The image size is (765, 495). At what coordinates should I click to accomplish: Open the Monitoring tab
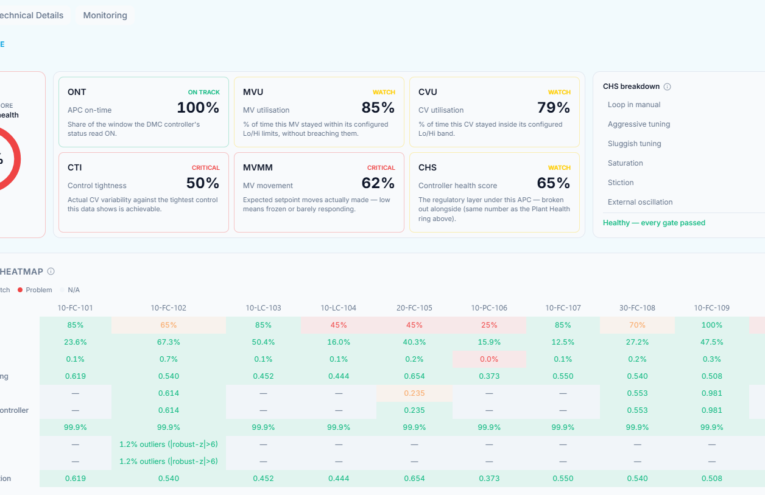pos(105,15)
